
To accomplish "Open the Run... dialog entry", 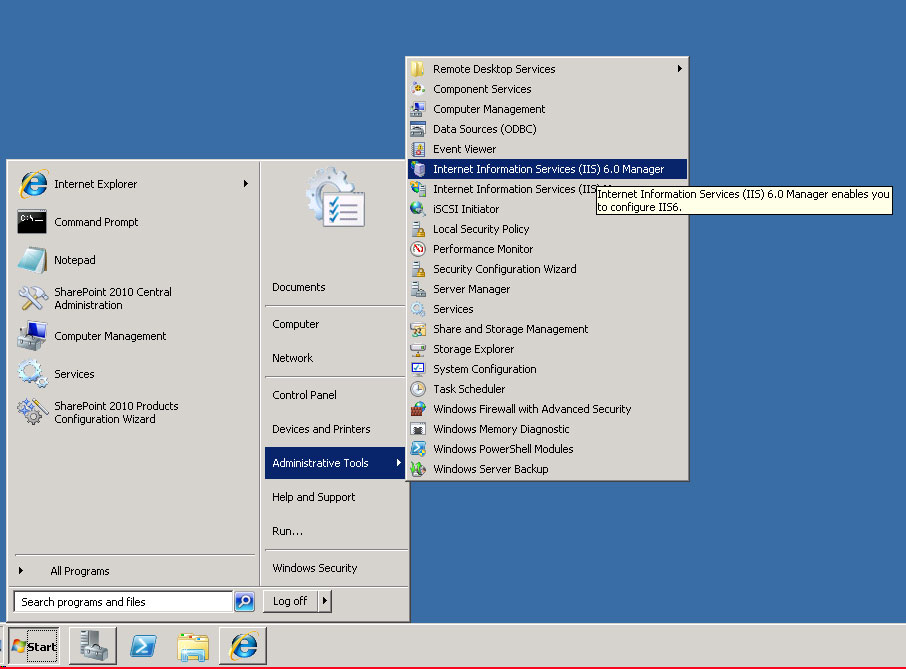I will [x=336, y=531].
